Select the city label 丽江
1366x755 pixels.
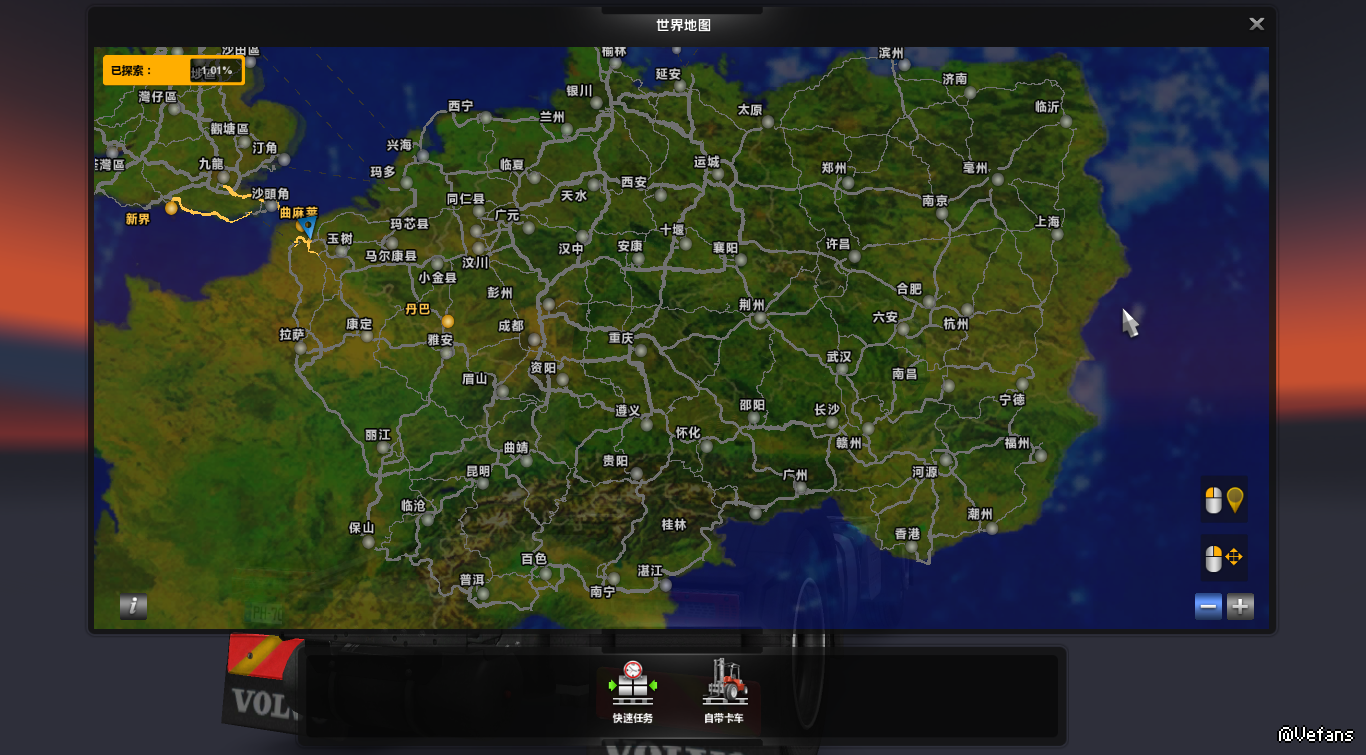[x=378, y=435]
